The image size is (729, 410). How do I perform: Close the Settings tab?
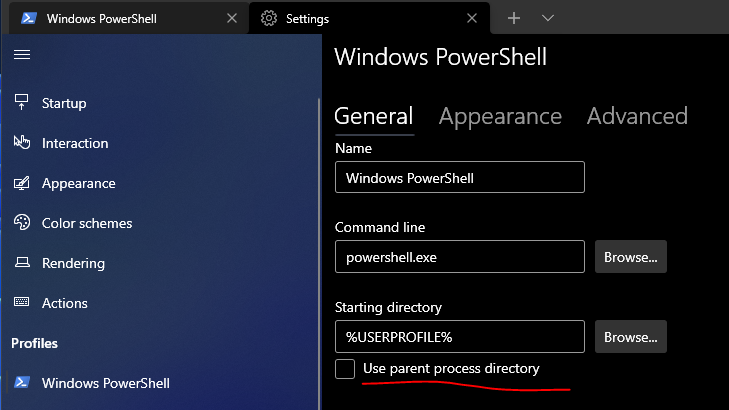coord(472,18)
